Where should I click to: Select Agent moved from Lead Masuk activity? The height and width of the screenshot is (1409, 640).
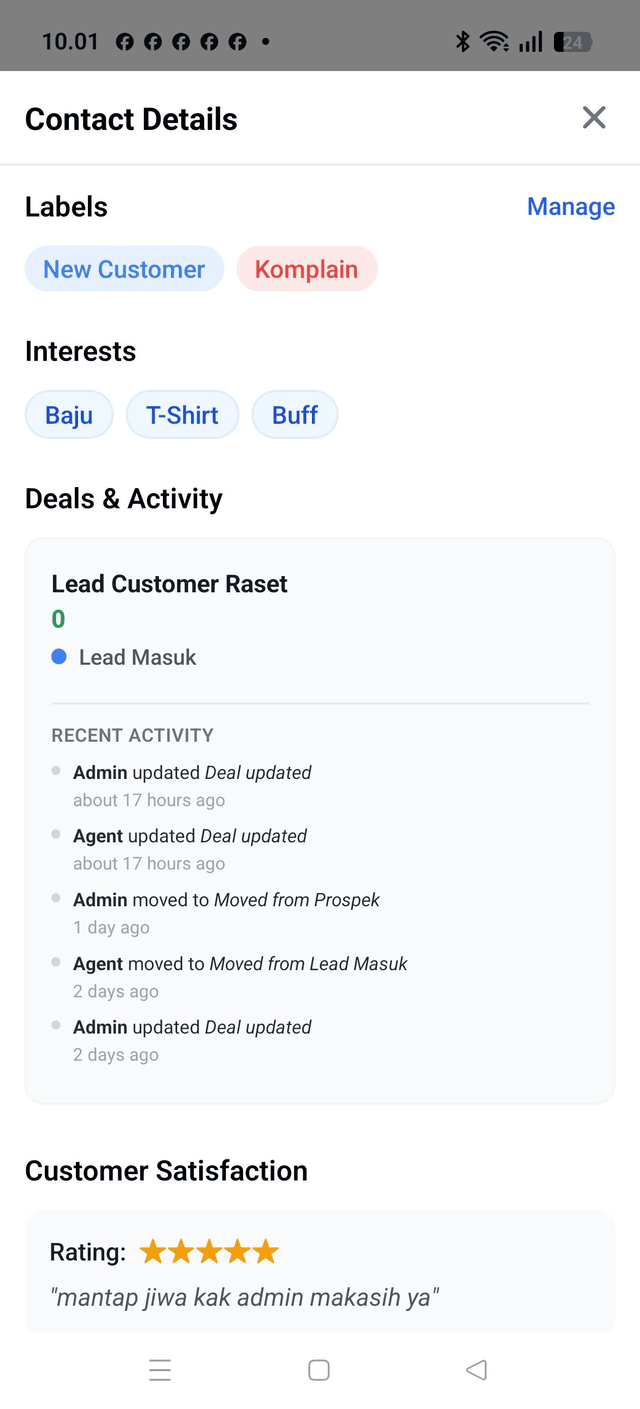(x=240, y=964)
